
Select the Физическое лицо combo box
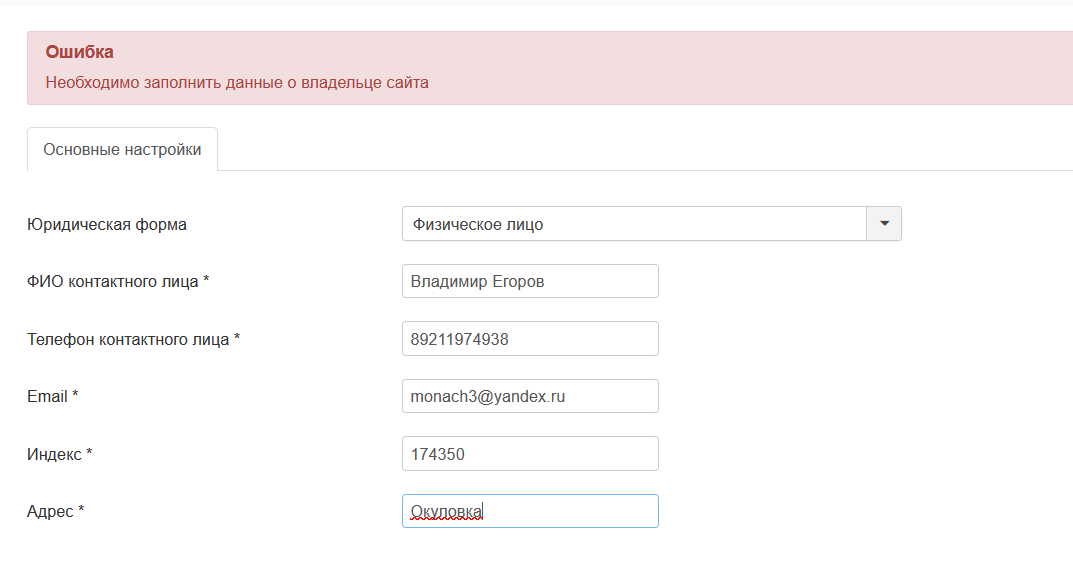tap(634, 224)
